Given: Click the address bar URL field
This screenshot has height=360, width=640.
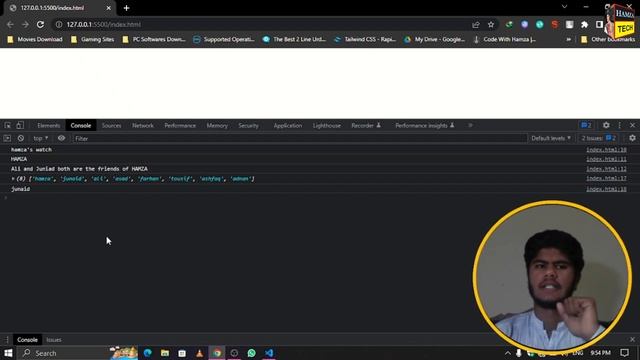Looking at the screenshot, I should tap(261, 24).
